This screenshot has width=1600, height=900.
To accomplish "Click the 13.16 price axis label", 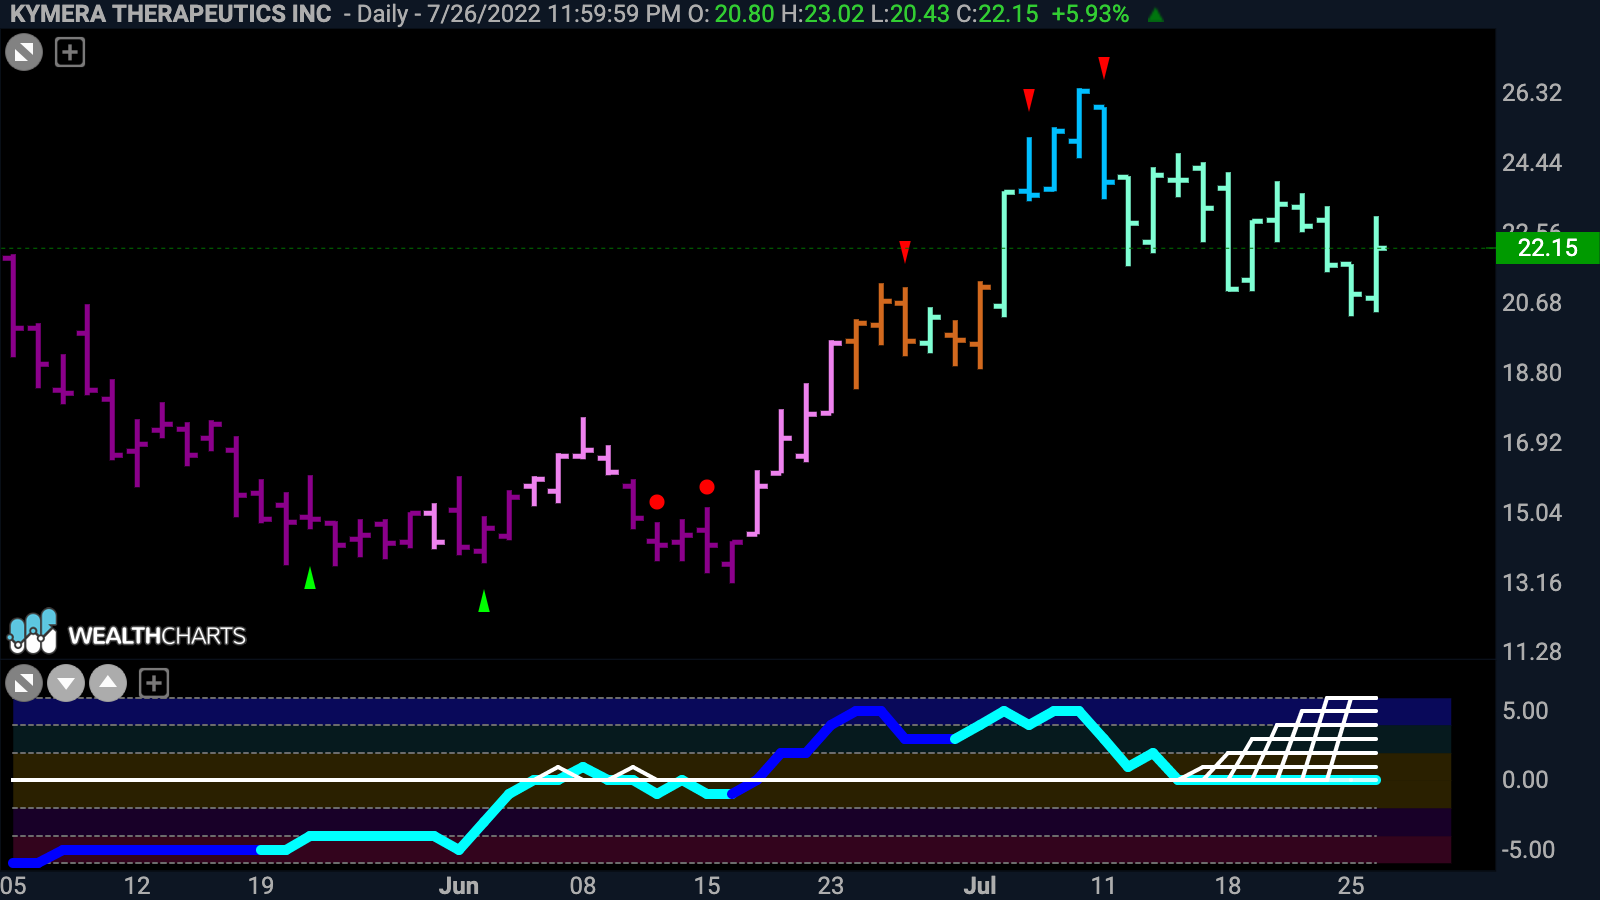I will [1531, 583].
